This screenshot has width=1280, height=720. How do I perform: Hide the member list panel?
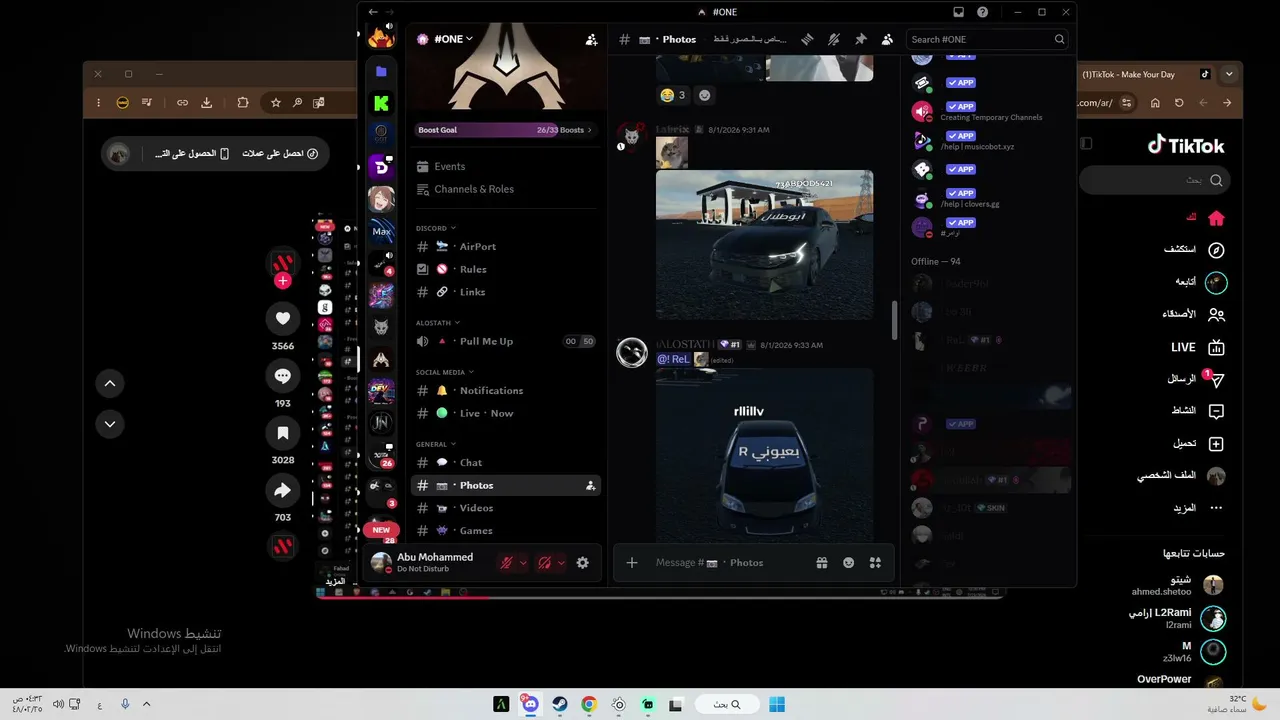(x=887, y=39)
